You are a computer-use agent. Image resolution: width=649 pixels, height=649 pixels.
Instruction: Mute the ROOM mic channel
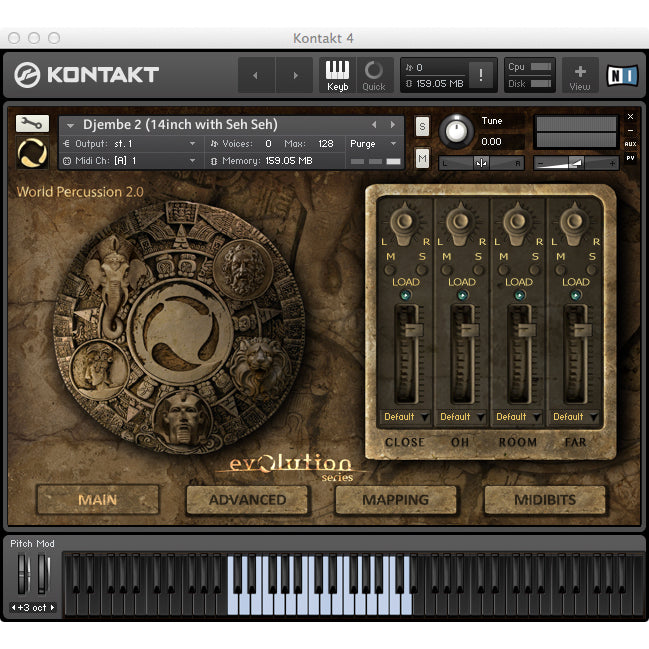[503, 270]
